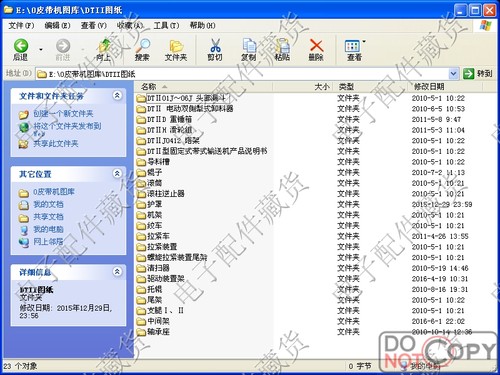Open the 后退 history dropdown arrow
The width and height of the screenshot is (500, 375).
(41, 50)
